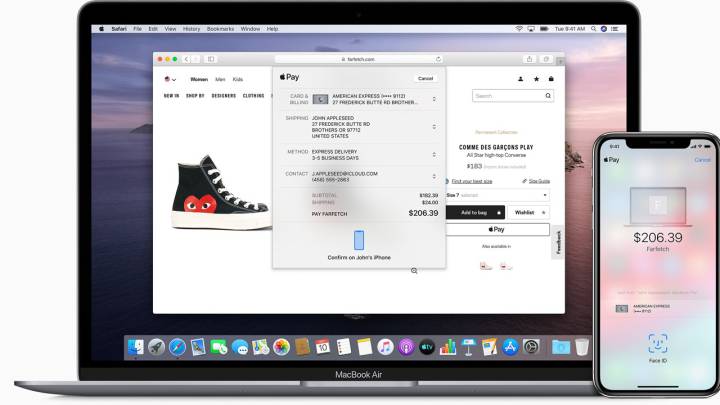Open the country flag dropdown
Viewport: 720px width, 405px height.
click(x=170, y=79)
